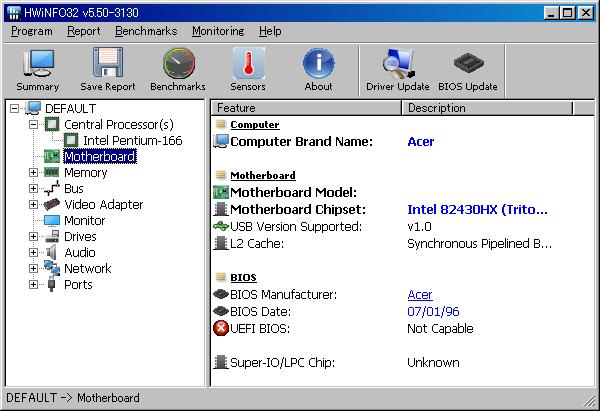
Task: Click the Computer section heading
Action: point(255,124)
